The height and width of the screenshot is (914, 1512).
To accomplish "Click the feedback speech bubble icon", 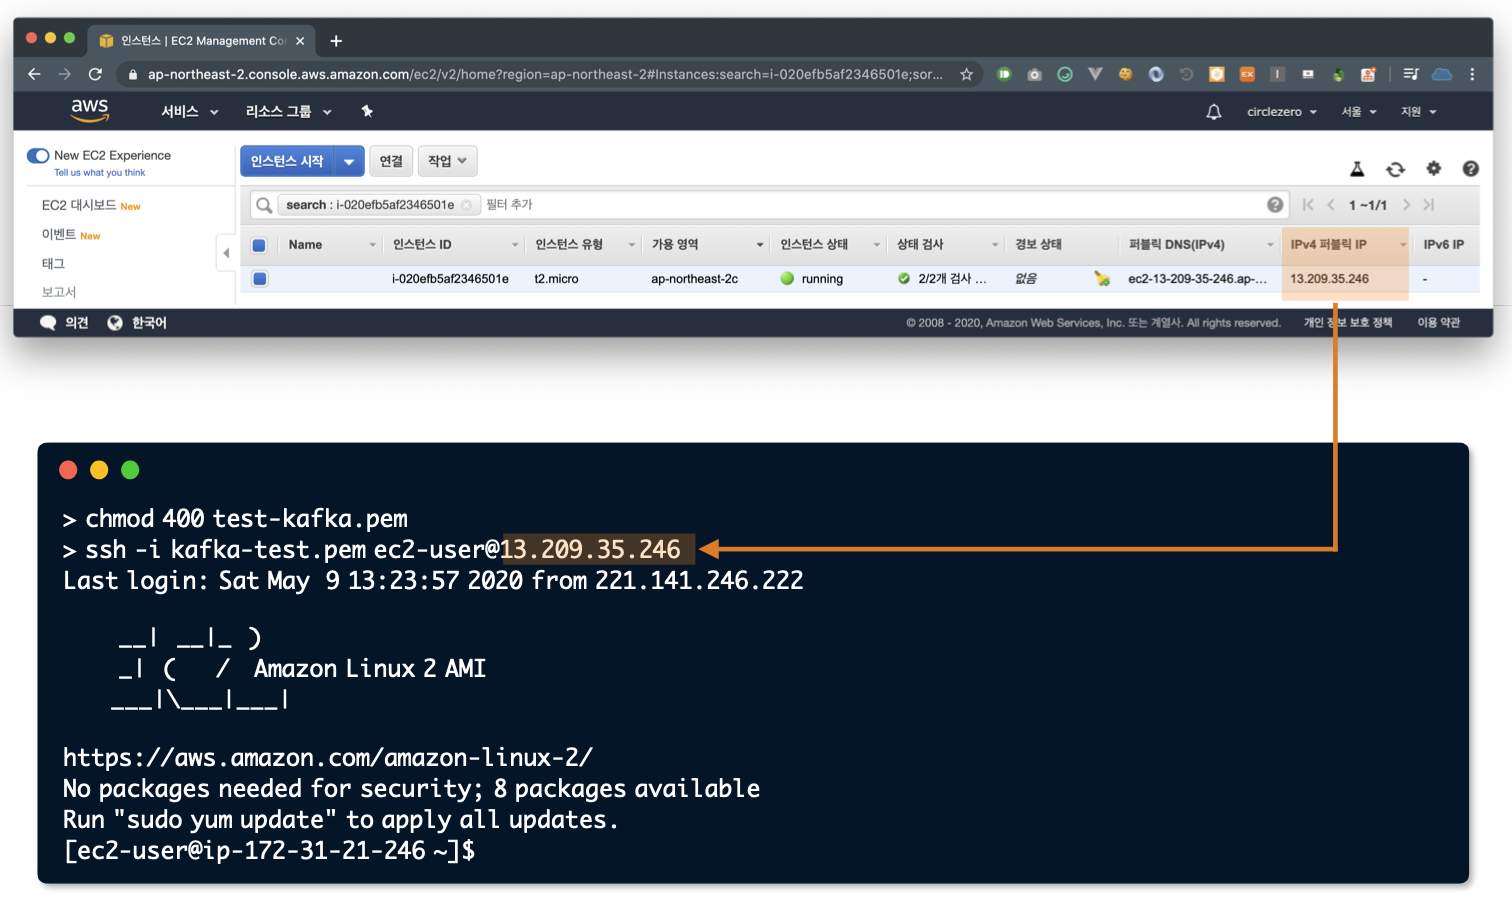I will 48,322.
